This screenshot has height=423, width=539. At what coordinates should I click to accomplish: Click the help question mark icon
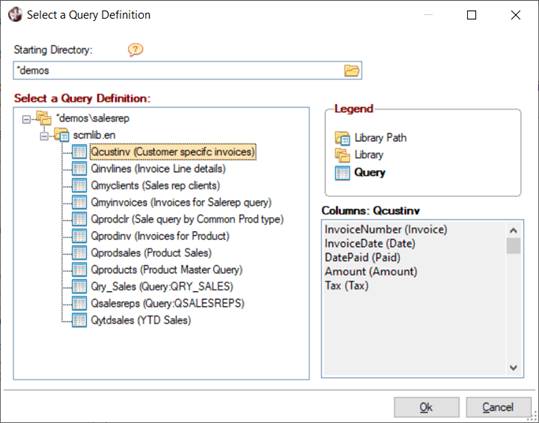135,50
